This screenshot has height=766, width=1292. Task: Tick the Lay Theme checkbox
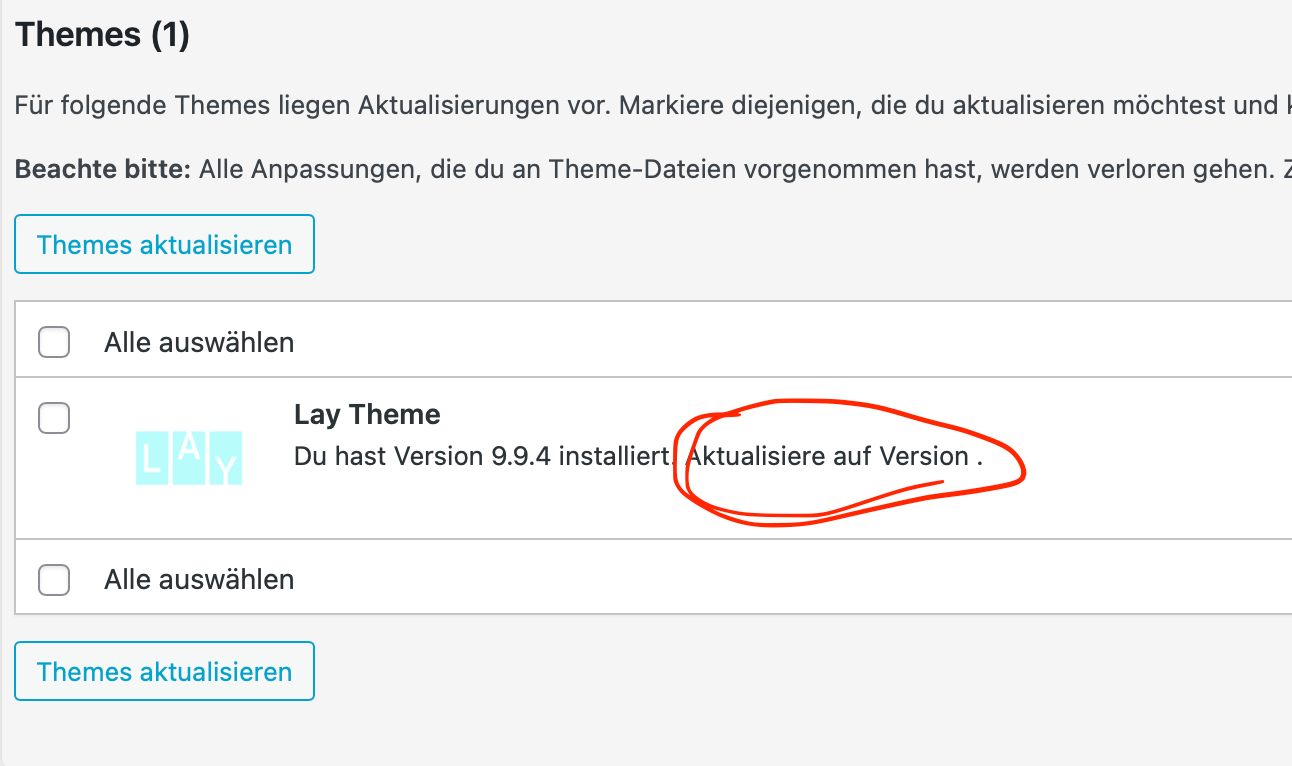click(54, 417)
